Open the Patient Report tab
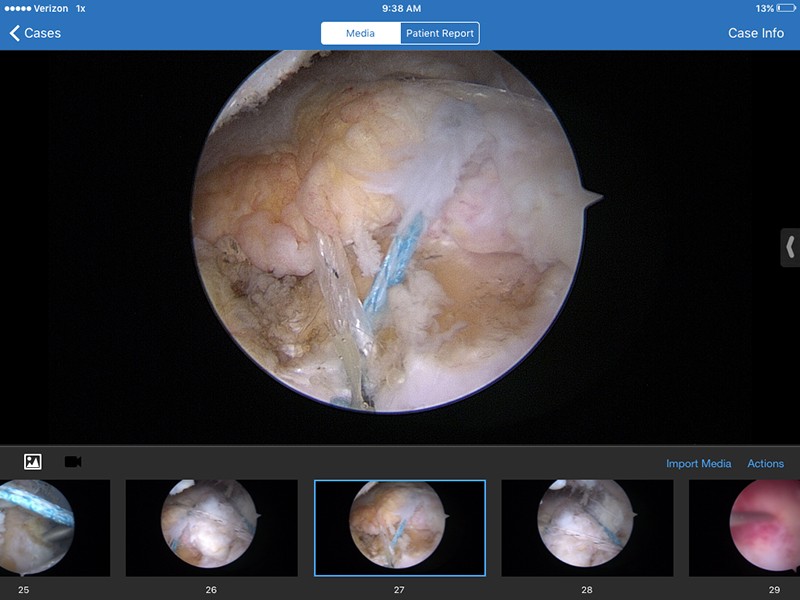The height and width of the screenshot is (600, 800). coord(440,33)
